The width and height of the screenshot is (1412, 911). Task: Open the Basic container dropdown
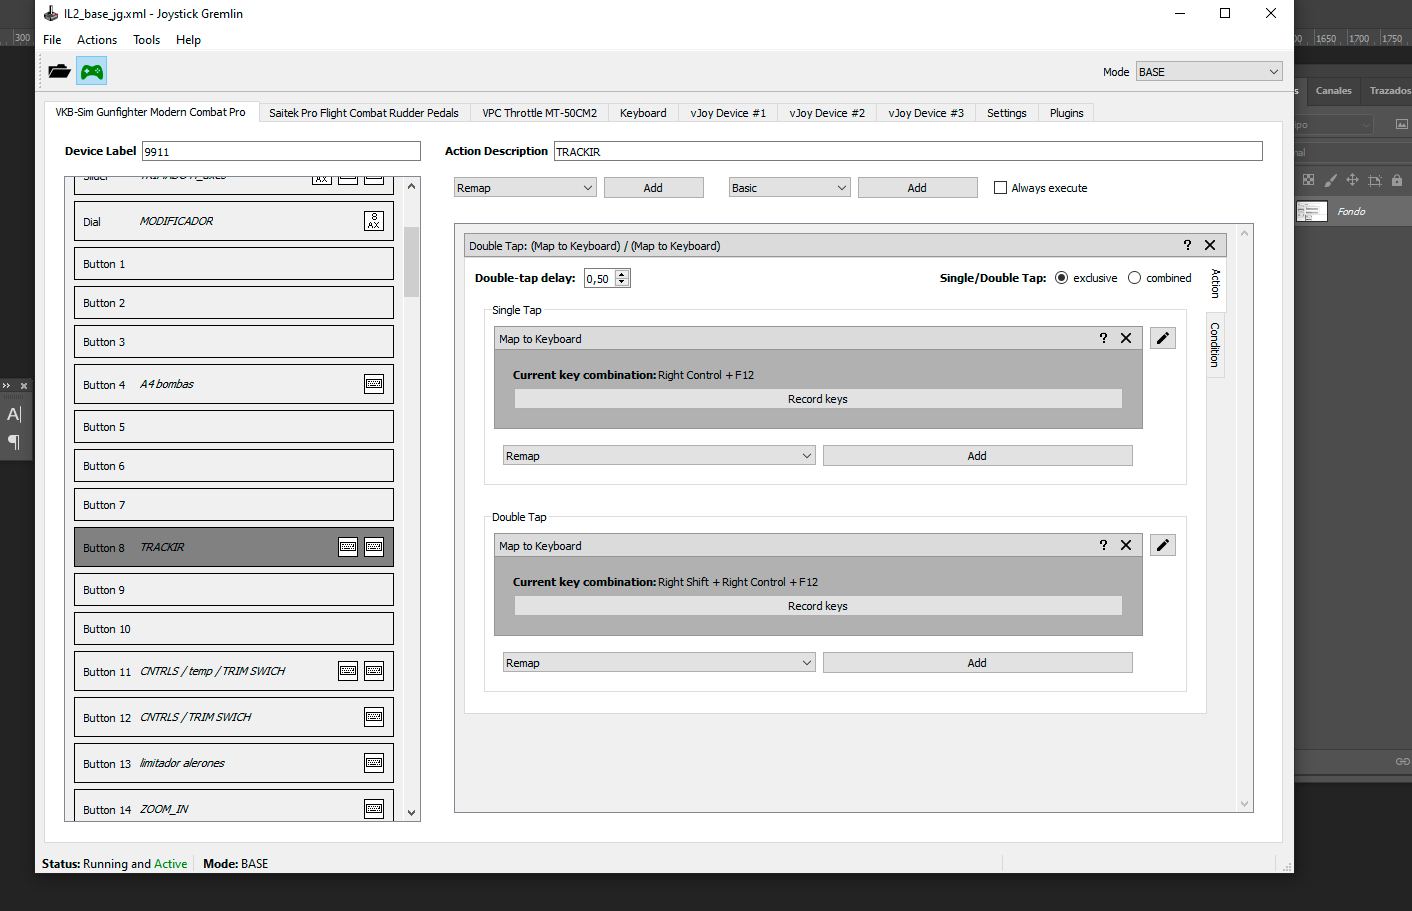click(789, 188)
